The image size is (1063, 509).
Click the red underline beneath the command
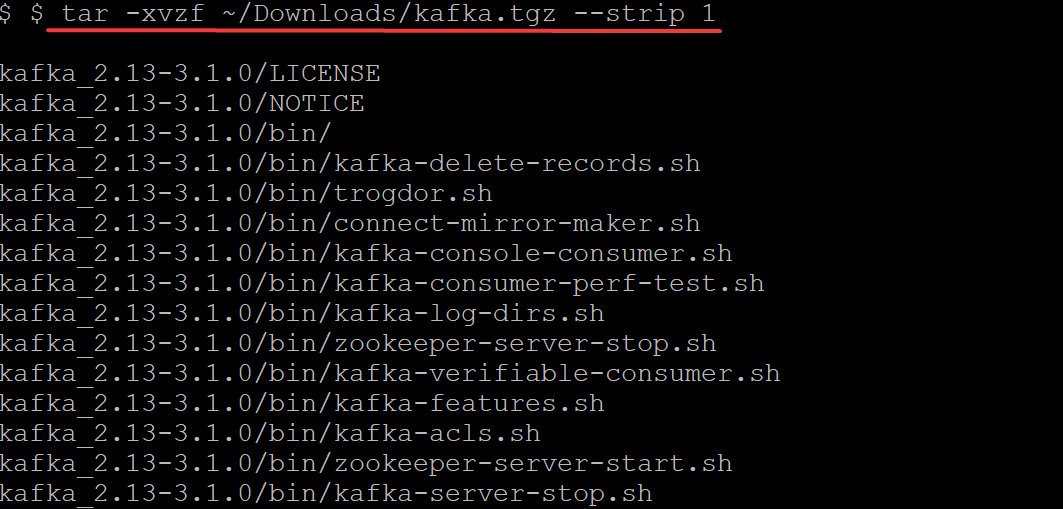pyautogui.click(x=384, y=30)
